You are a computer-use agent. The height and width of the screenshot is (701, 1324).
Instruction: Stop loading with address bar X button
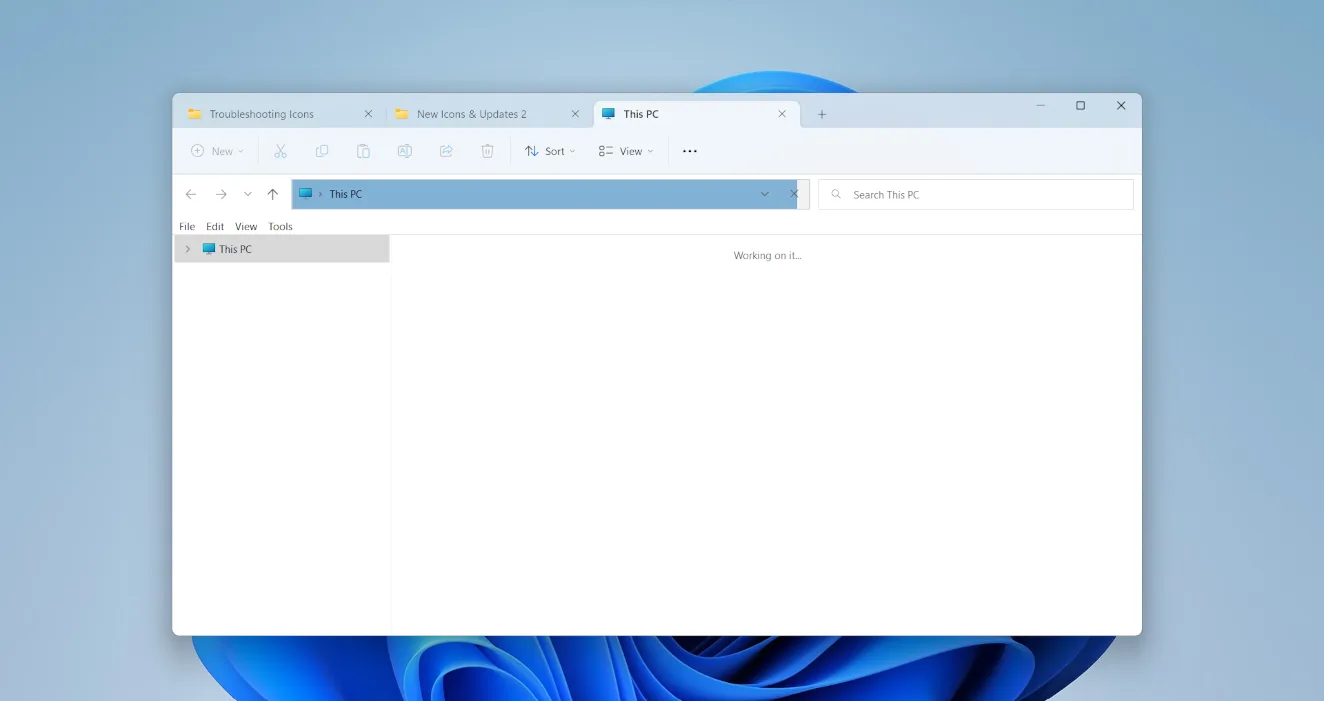pyautogui.click(x=794, y=194)
